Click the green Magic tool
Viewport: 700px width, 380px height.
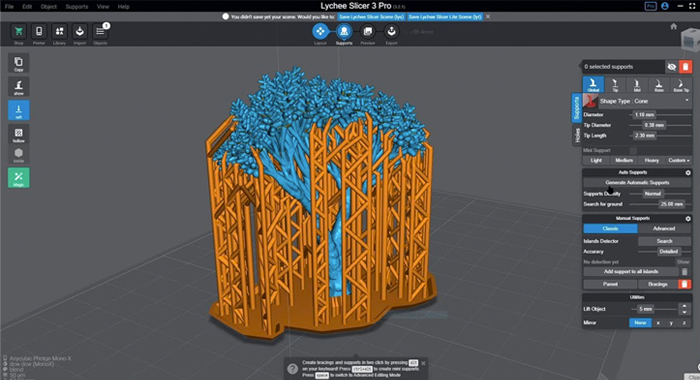[19, 178]
